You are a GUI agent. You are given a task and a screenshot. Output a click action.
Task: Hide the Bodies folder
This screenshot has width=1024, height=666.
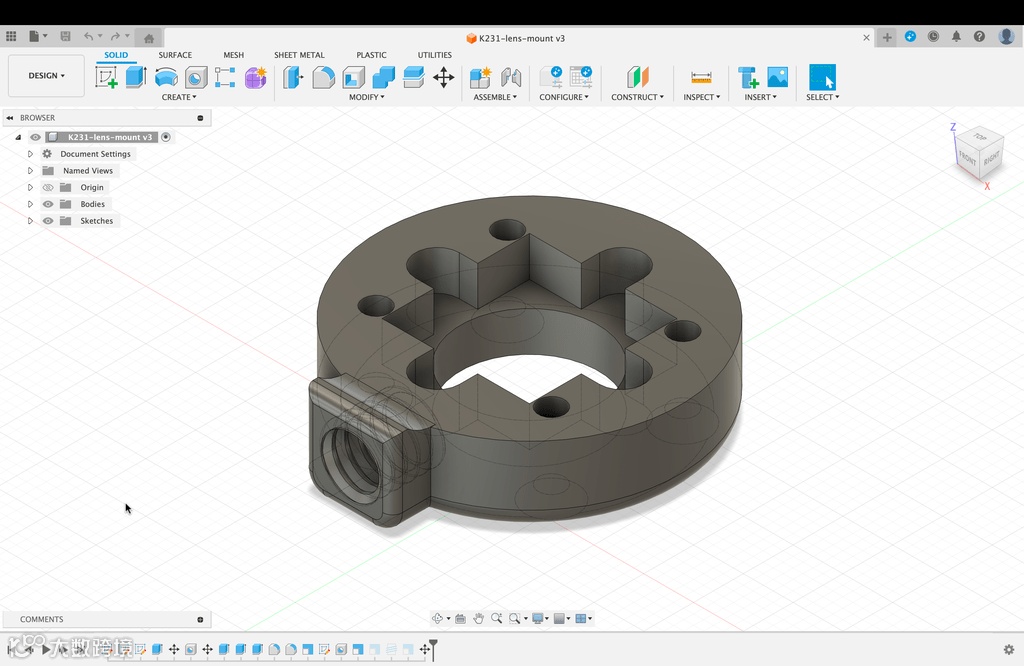click(48, 204)
